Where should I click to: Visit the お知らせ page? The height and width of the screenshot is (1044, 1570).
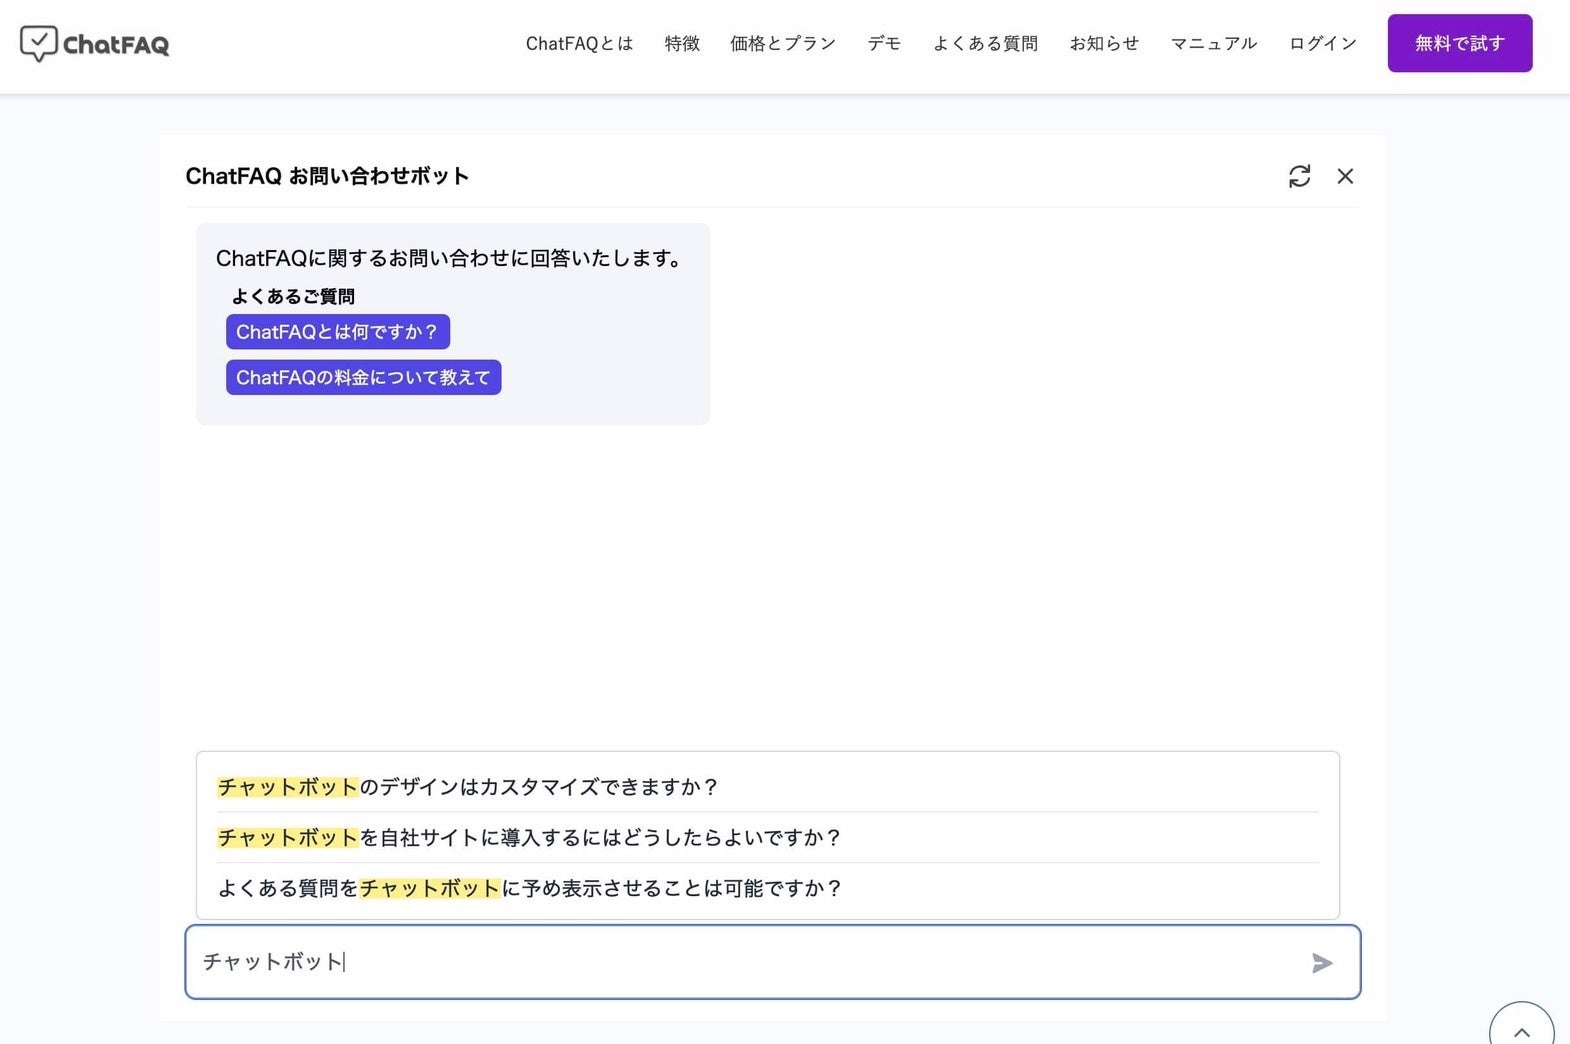click(1104, 43)
